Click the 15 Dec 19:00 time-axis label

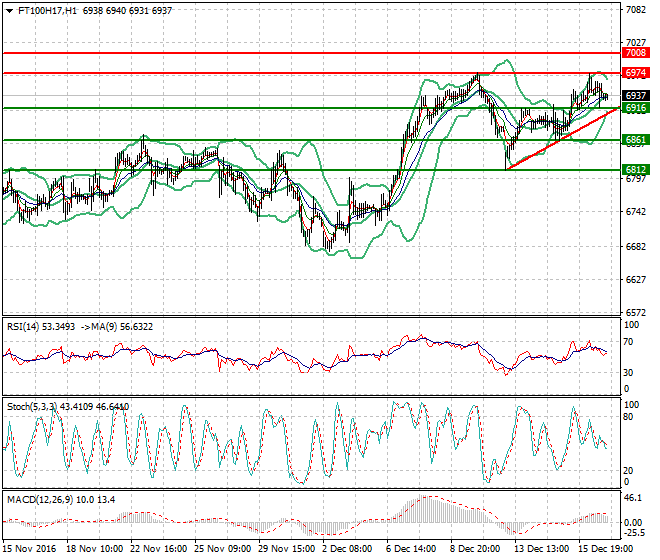[x=604, y=549]
